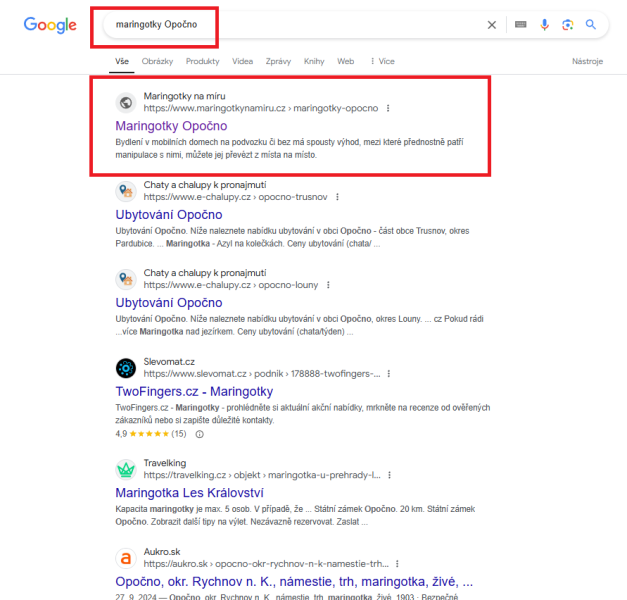Click into the maringotky Opočno search field
The height and width of the screenshot is (600, 627).
point(292,25)
